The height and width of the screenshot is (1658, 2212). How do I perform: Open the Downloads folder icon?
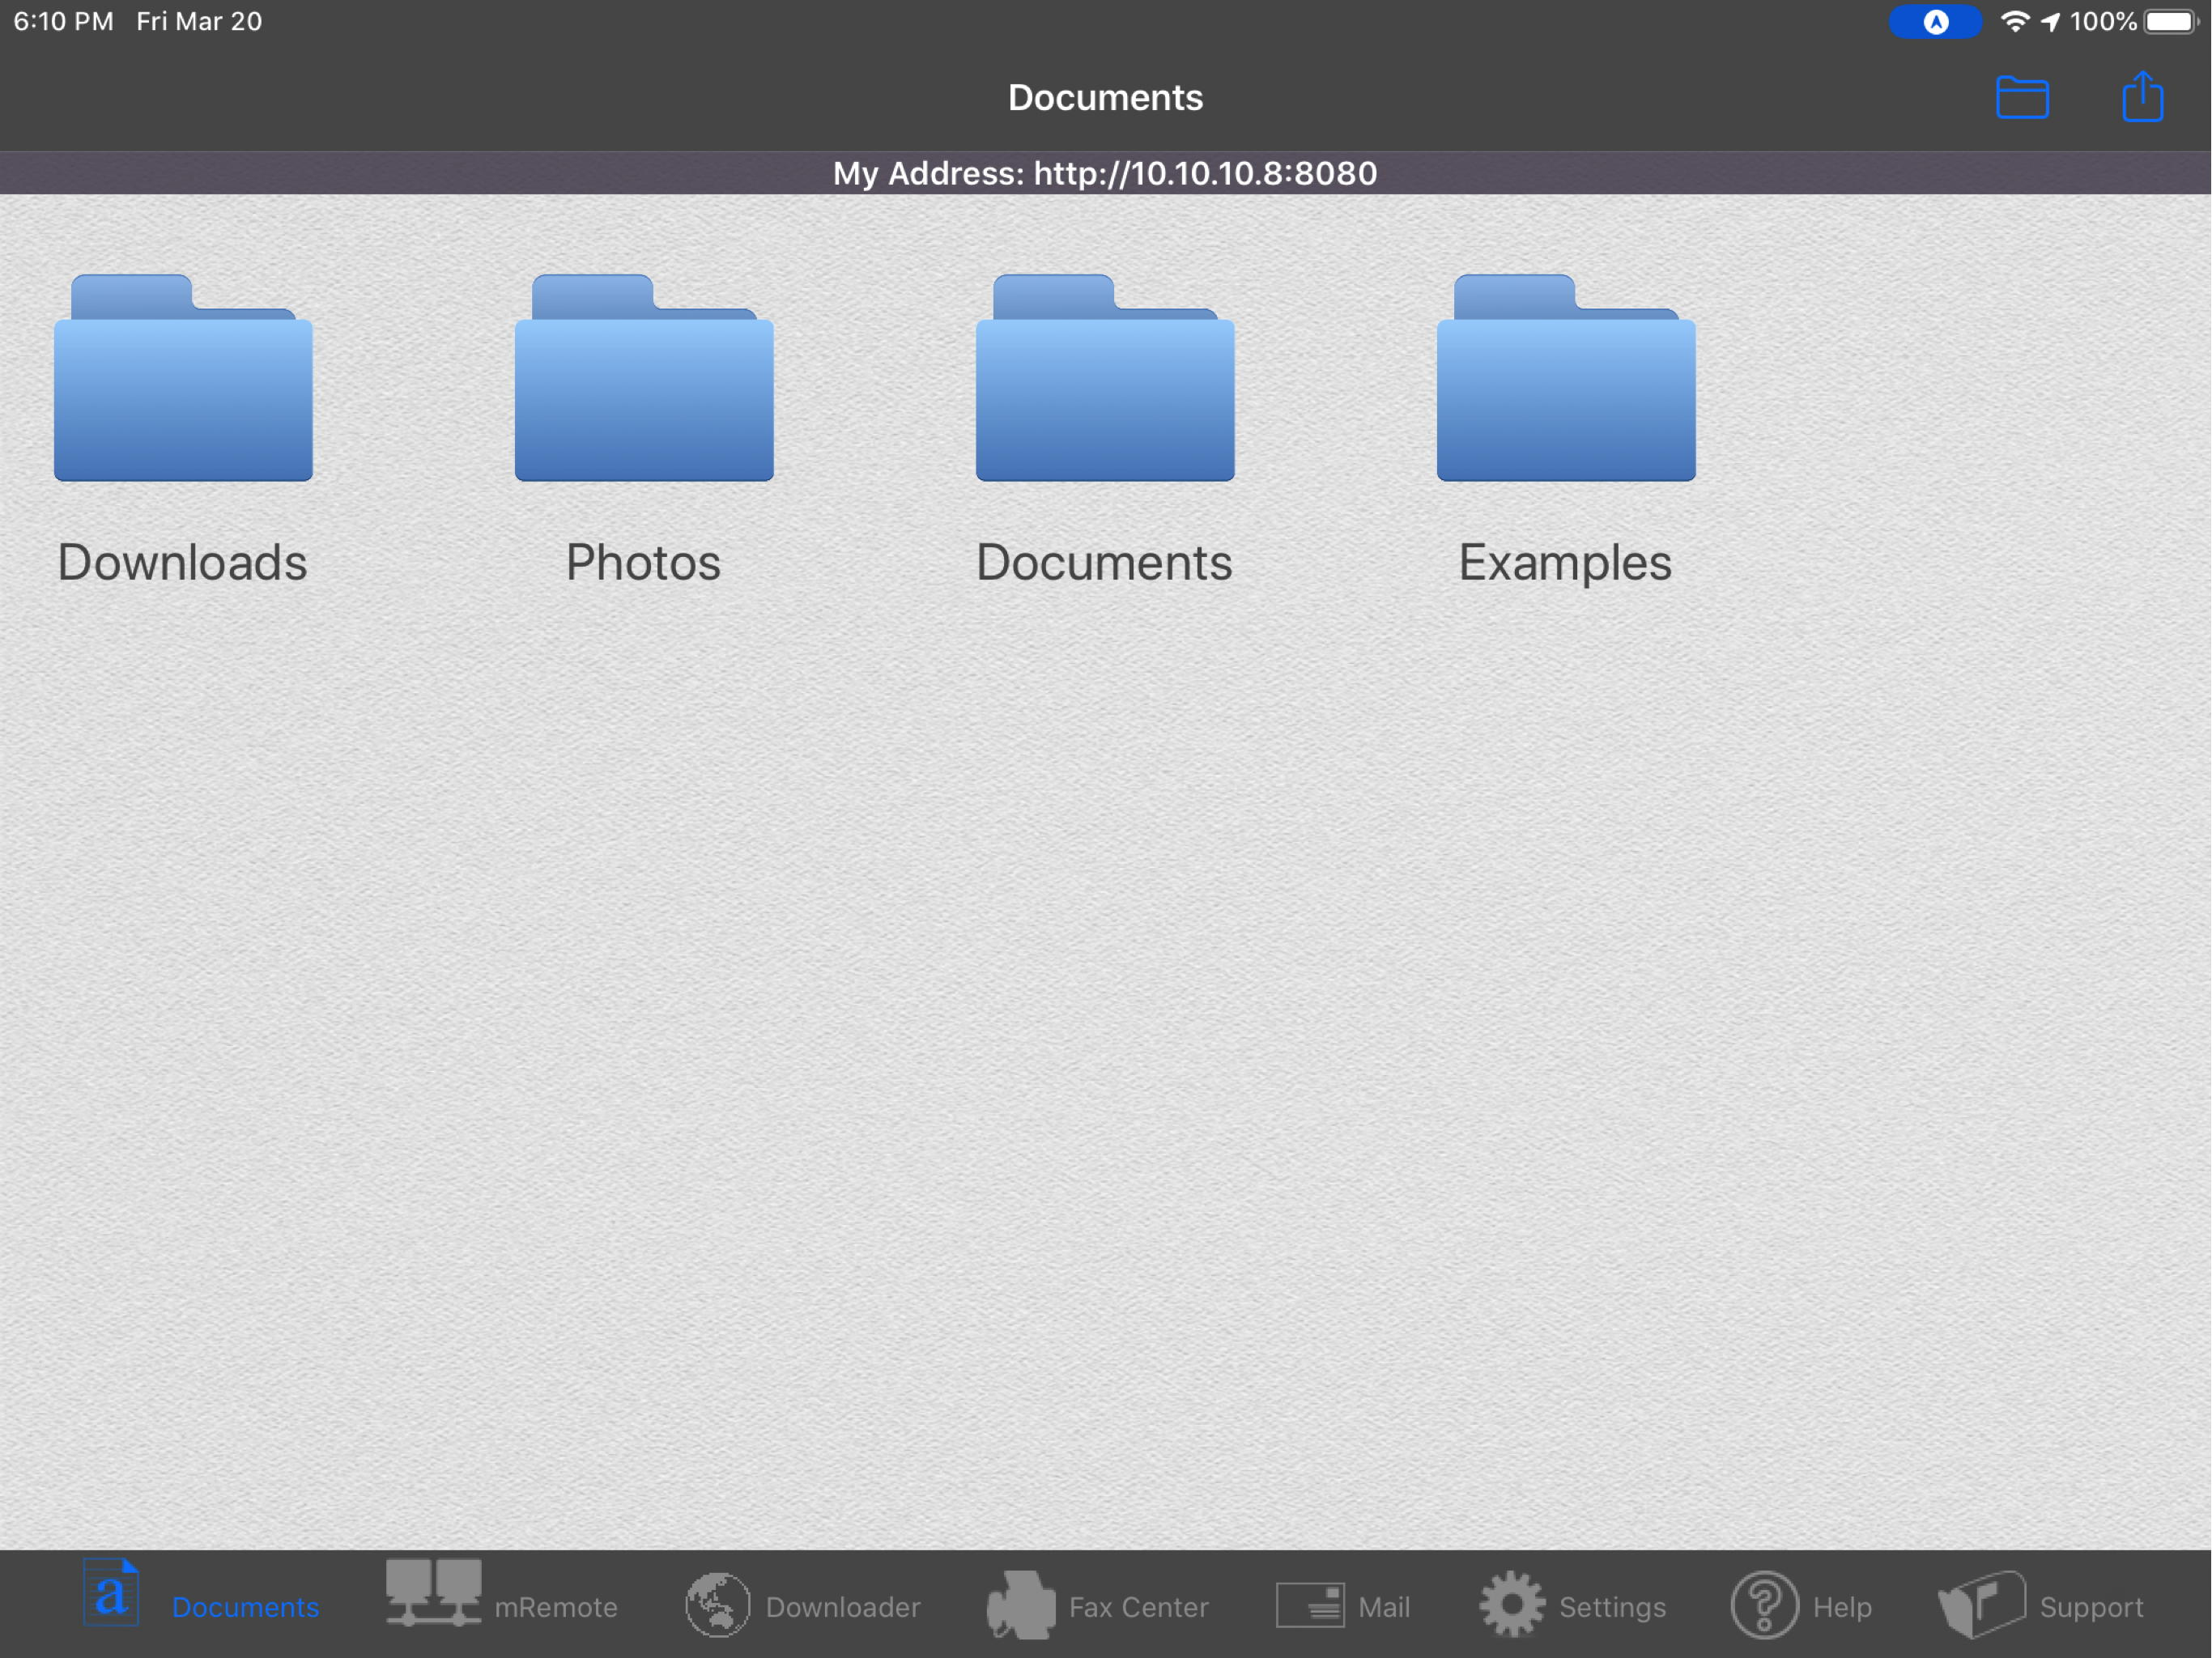[183, 378]
